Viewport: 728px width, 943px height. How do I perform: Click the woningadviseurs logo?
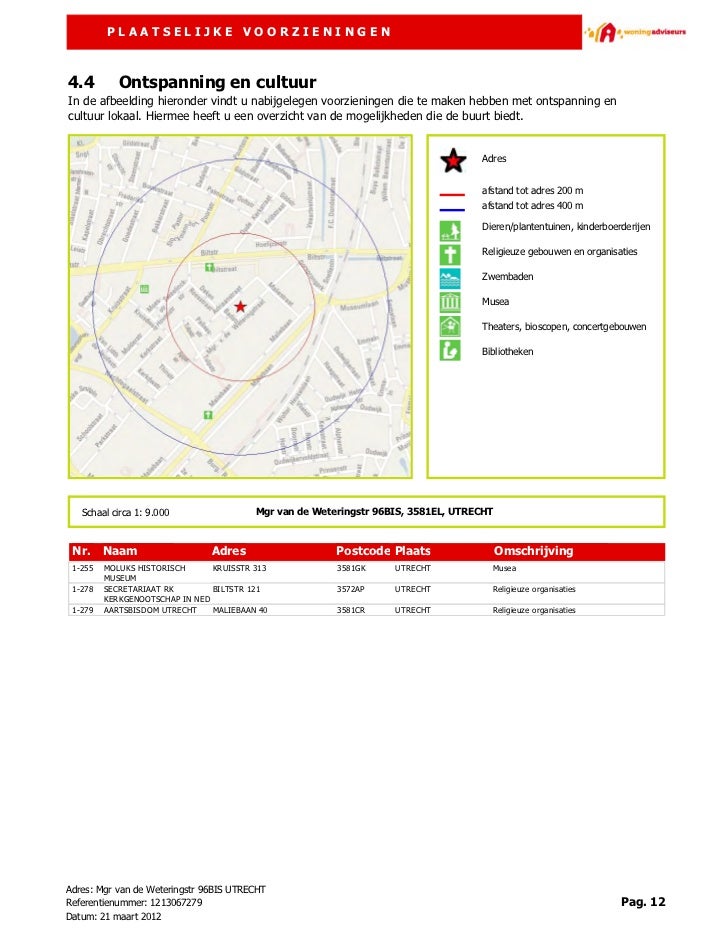634,32
